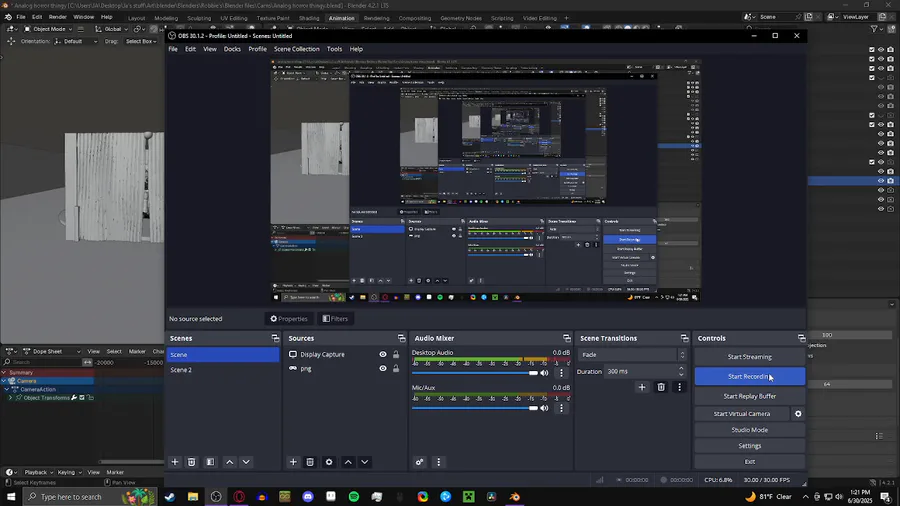Open Orientation Default dropdown in Blender
Screen dimensions: 900x506
(x=76, y=41)
